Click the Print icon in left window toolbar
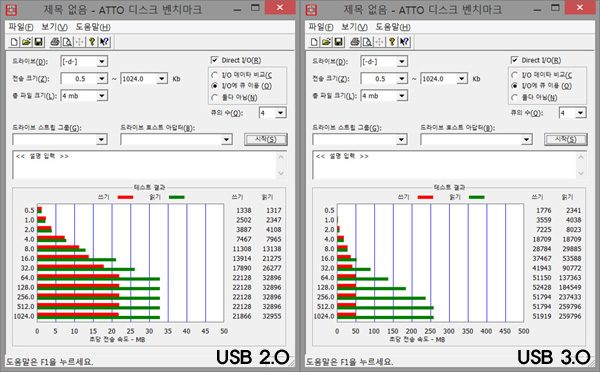Screen dimensions: 600x374 [55, 42]
